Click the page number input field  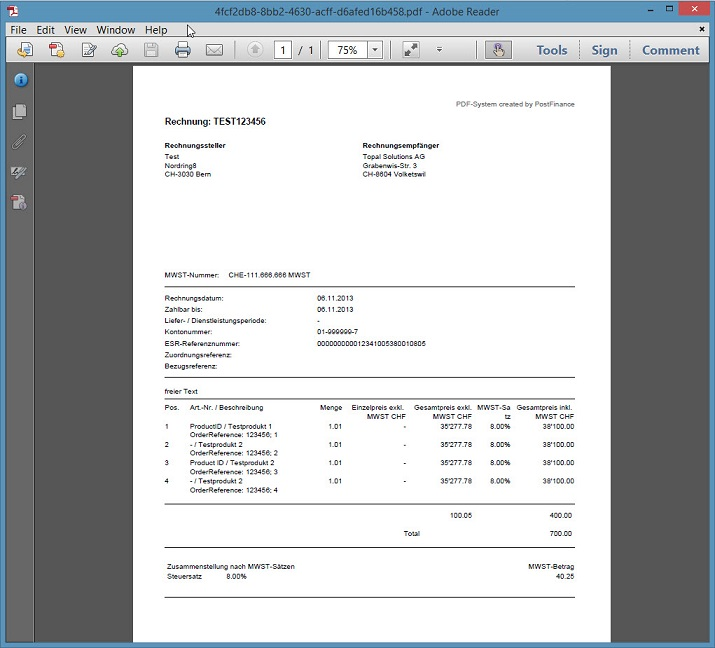click(x=283, y=50)
